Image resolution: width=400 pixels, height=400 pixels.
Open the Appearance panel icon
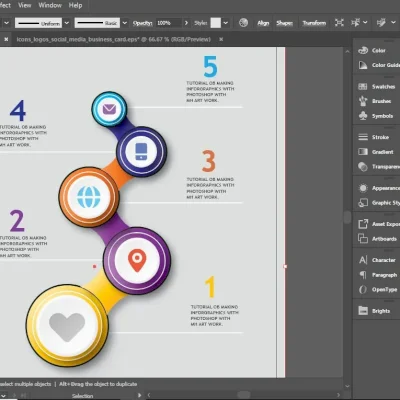[x=363, y=188]
